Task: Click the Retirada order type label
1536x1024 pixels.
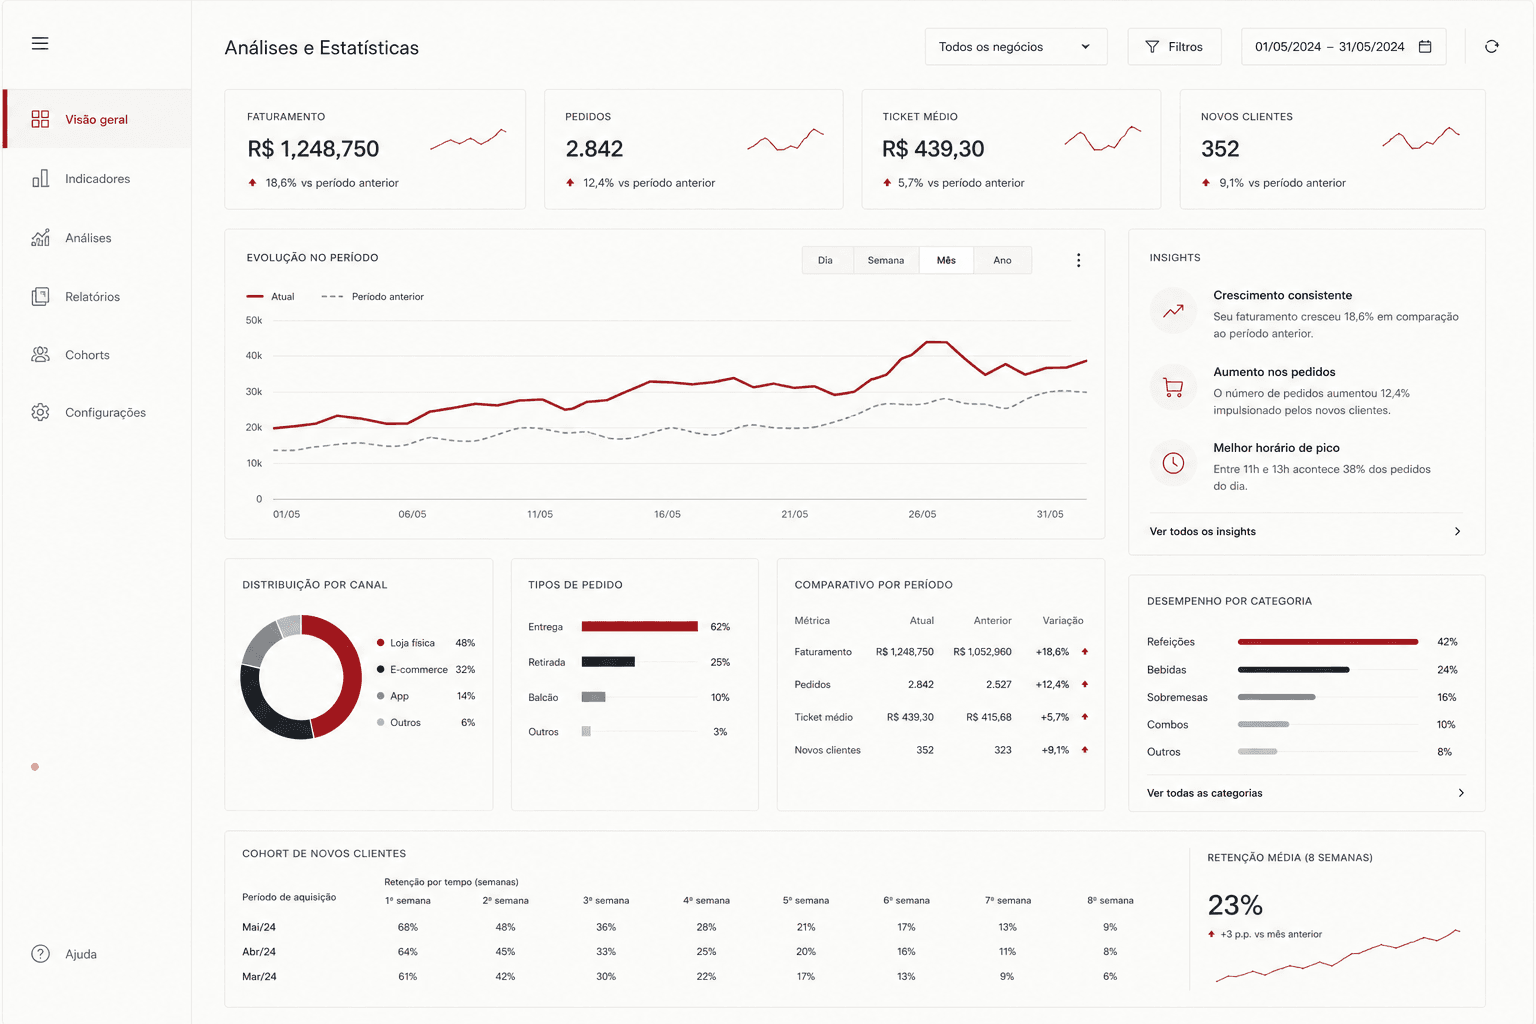Action: [x=547, y=662]
